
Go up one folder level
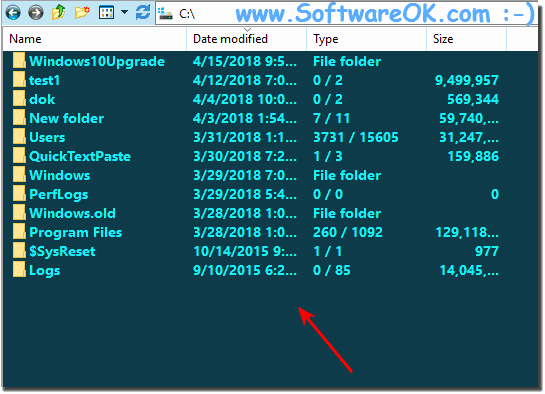(59, 13)
